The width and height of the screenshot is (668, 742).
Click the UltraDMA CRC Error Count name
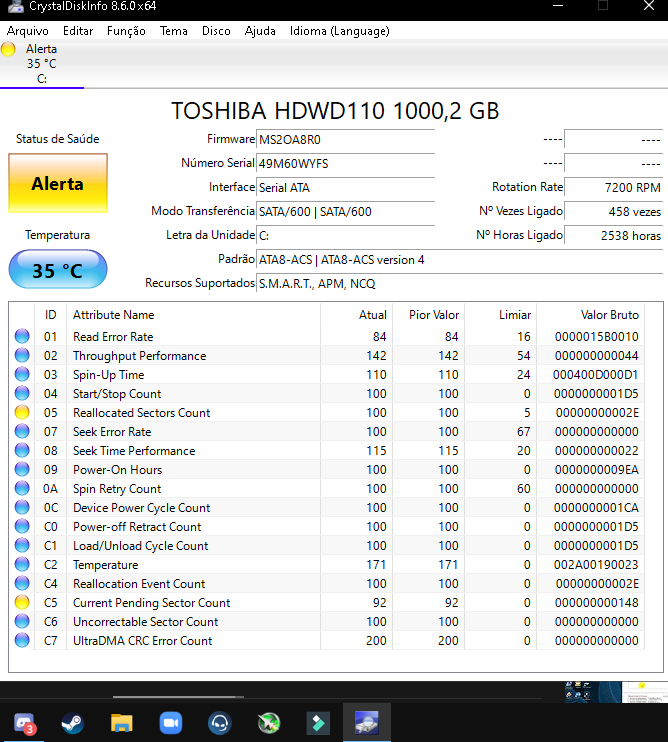pyautogui.click(x=142, y=641)
